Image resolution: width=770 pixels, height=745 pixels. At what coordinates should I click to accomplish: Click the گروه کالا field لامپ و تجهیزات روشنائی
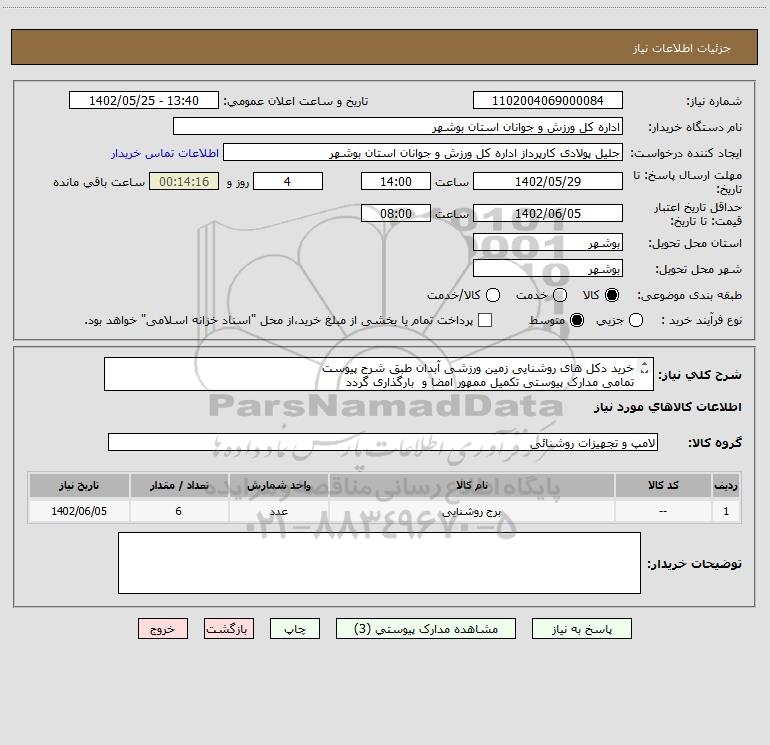tap(383, 442)
